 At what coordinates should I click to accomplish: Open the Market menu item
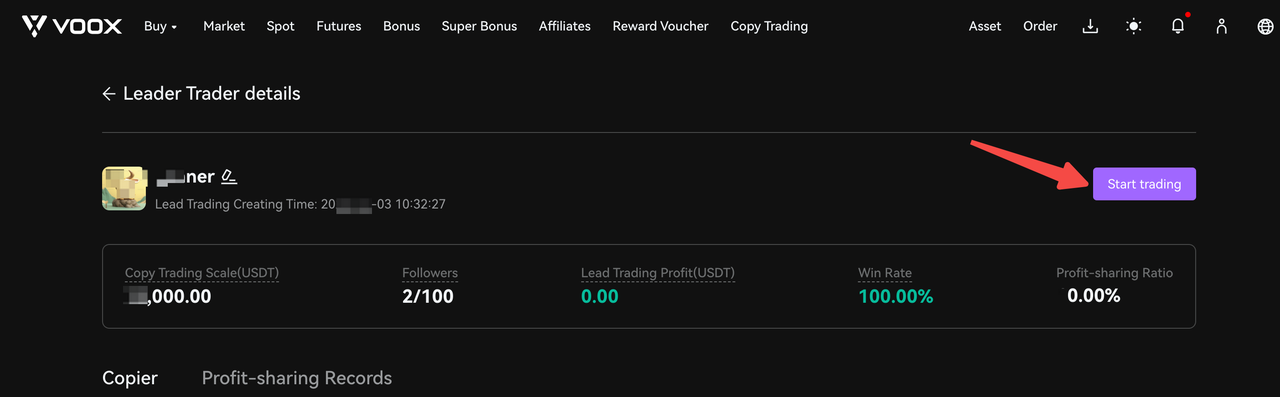pyautogui.click(x=224, y=26)
